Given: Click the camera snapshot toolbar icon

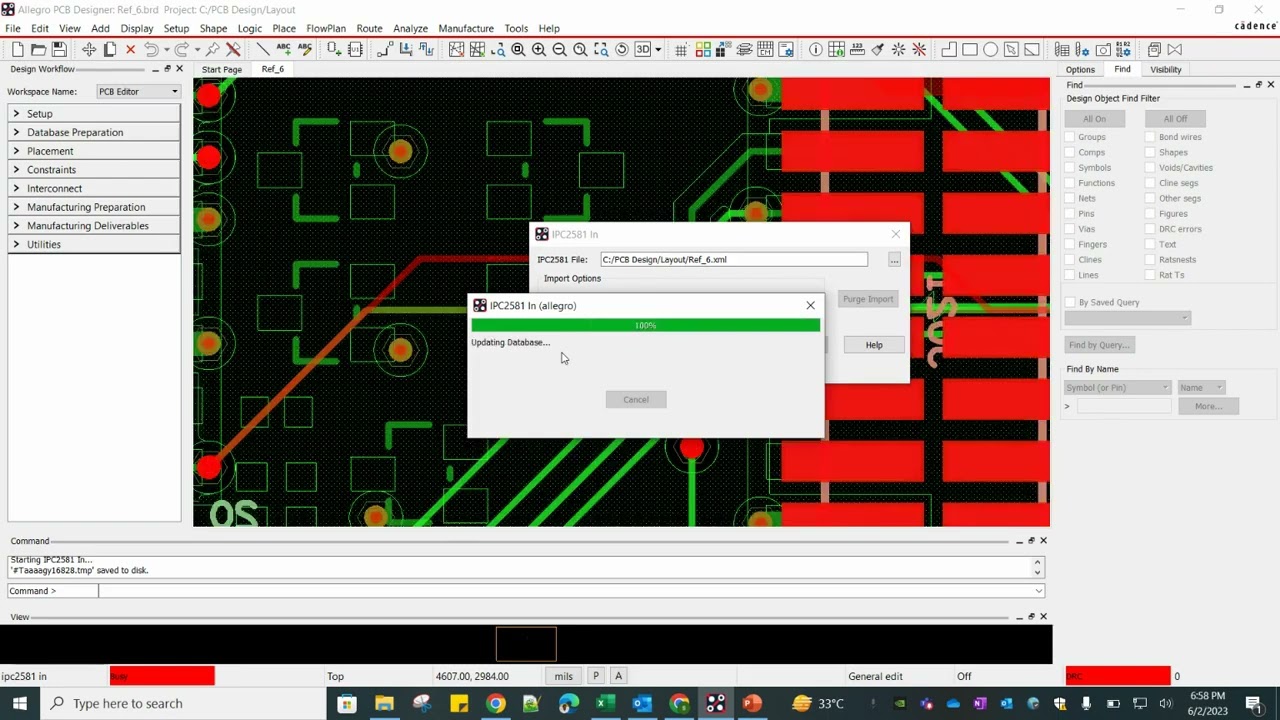Looking at the screenshot, I should pyautogui.click(x=1103, y=49).
